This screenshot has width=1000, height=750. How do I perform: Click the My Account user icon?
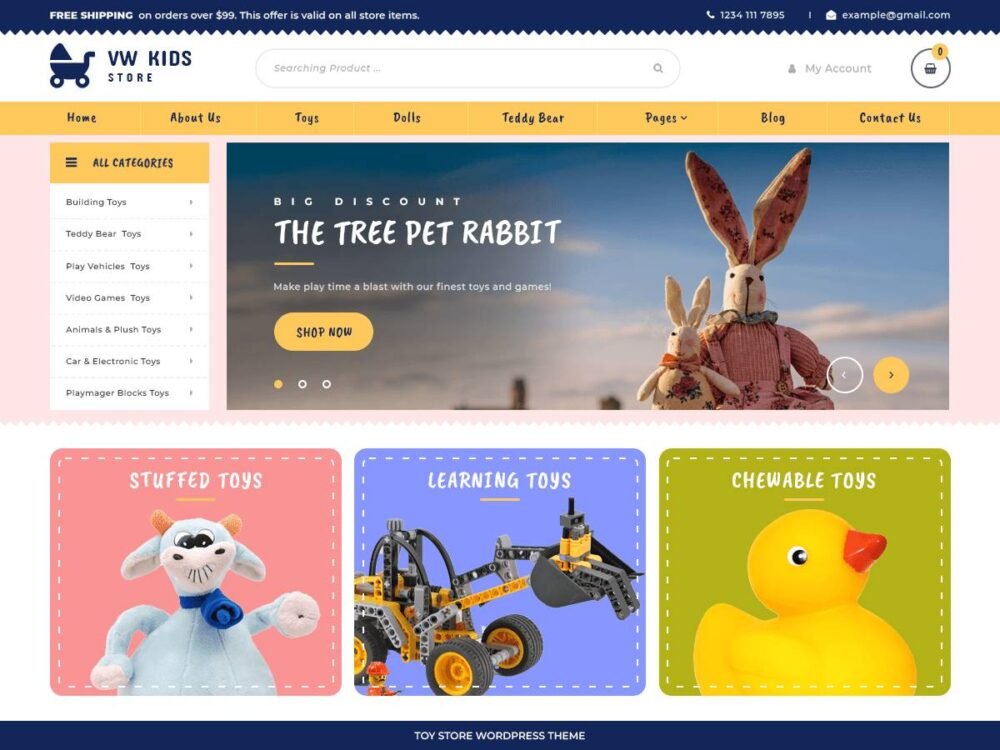791,68
